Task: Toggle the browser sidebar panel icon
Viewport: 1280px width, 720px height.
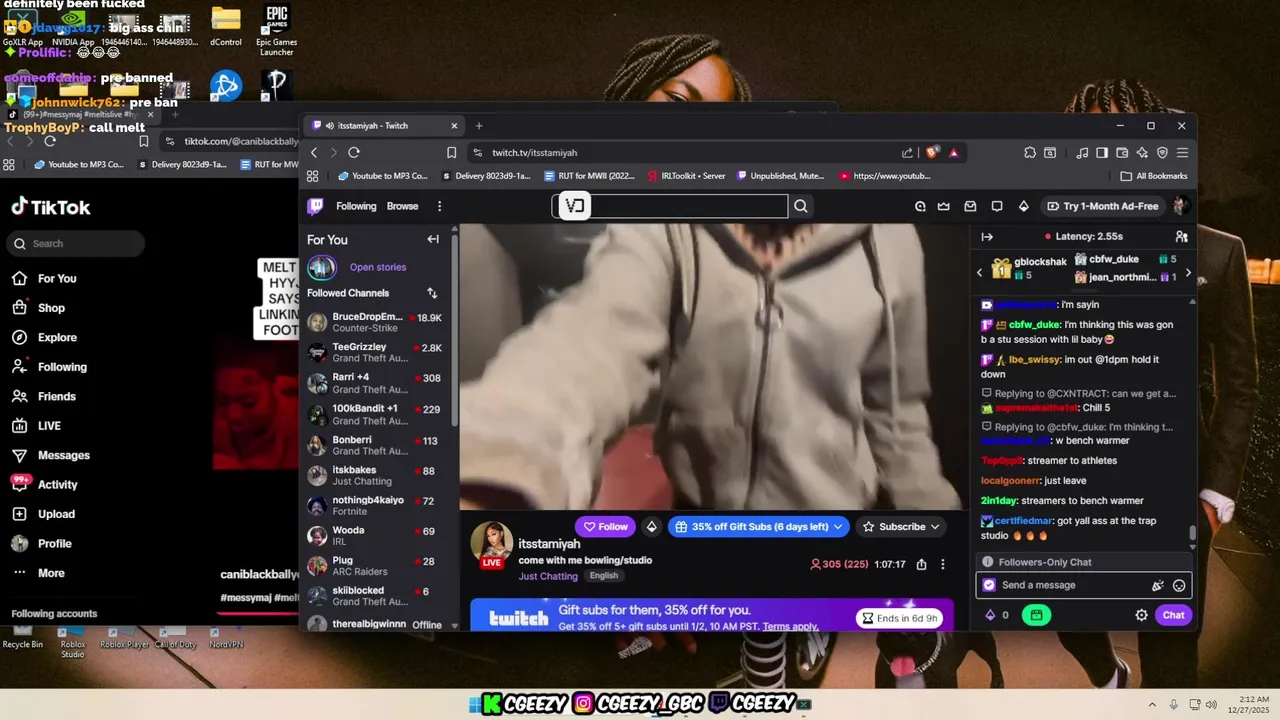Action: point(1101,152)
